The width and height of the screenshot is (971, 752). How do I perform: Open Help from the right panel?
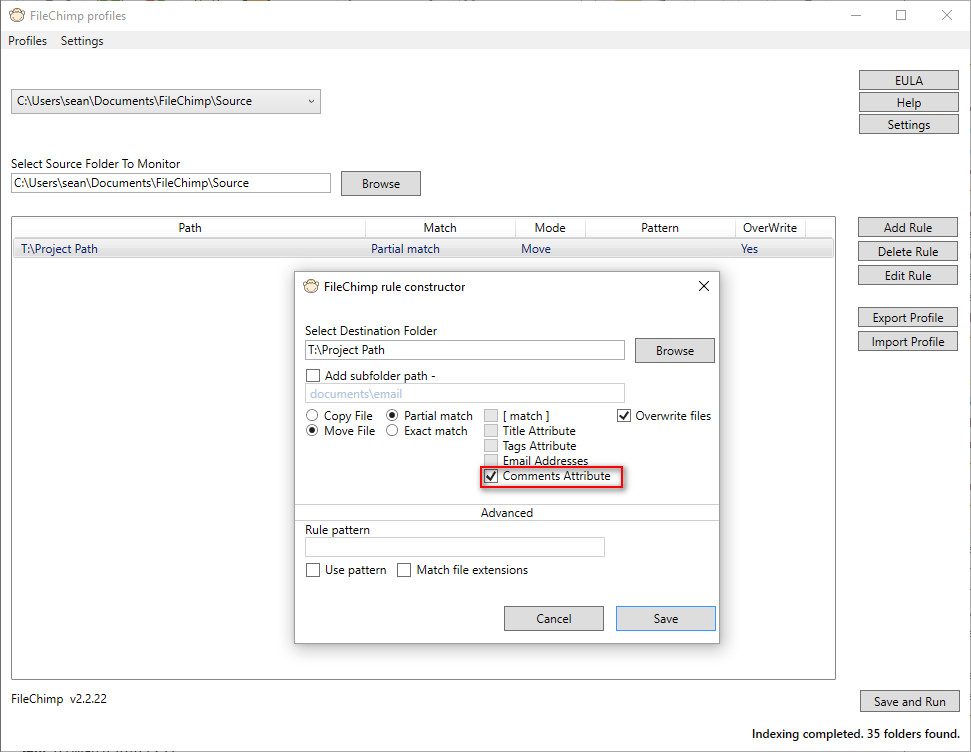[x=908, y=103]
